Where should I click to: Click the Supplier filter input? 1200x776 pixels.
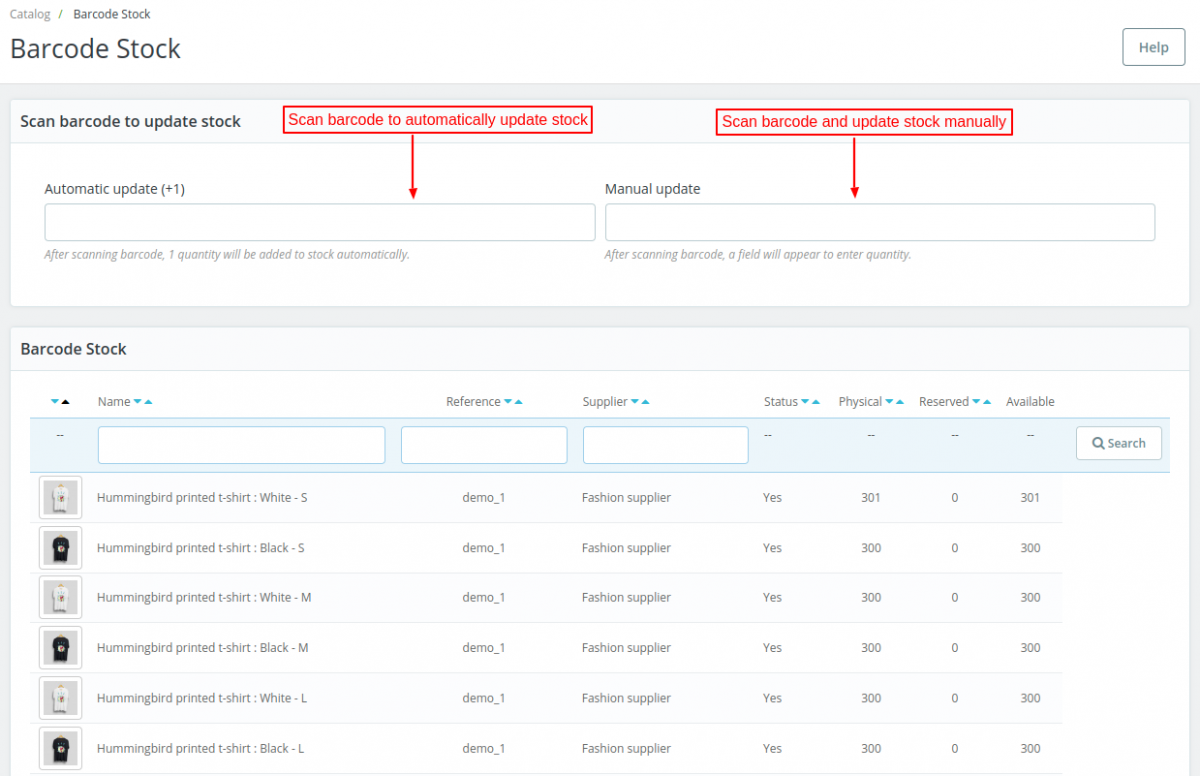665,445
